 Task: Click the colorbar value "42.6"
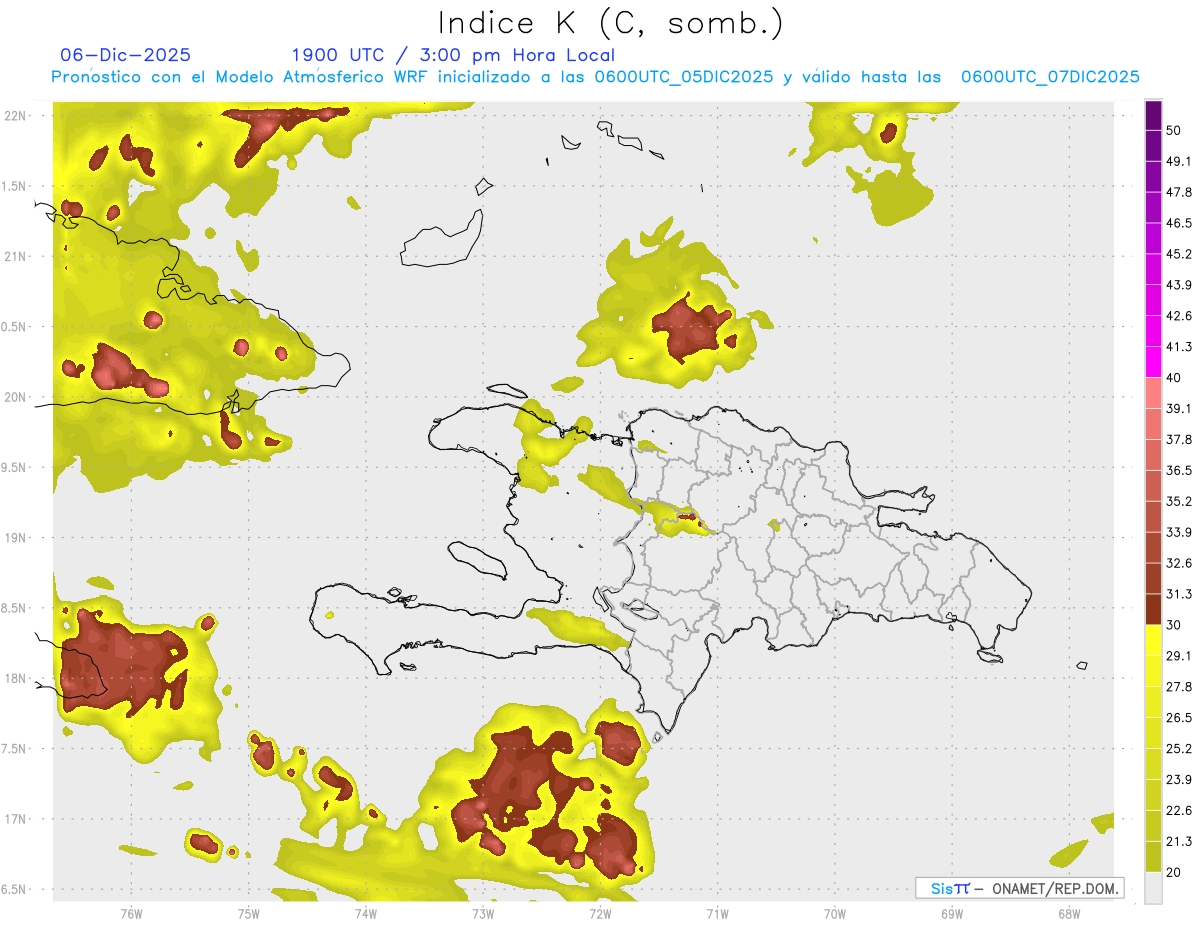[x=1180, y=316]
